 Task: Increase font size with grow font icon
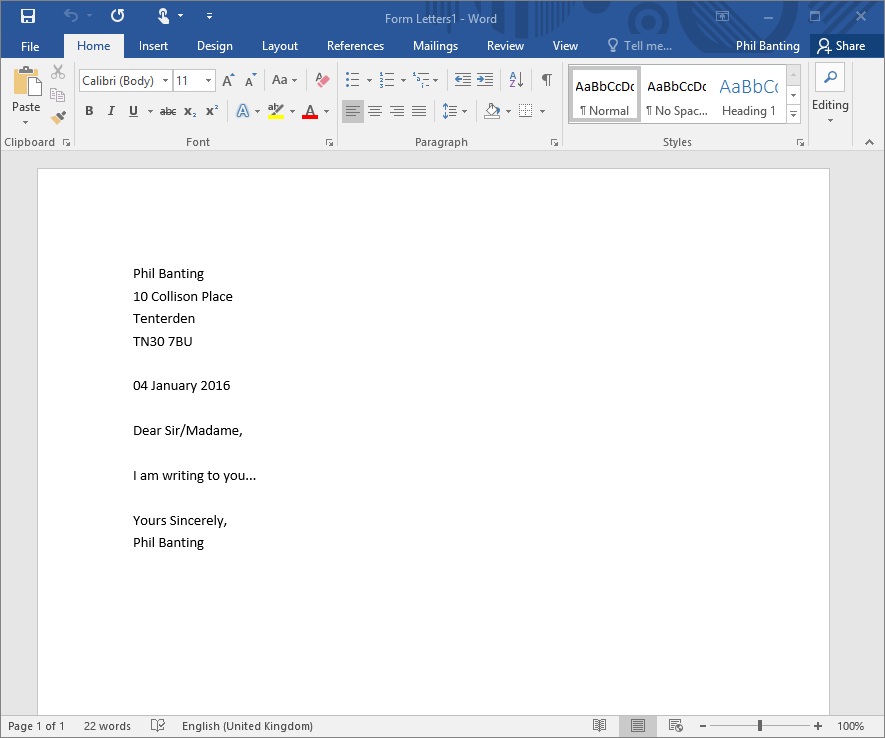[x=228, y=80]
